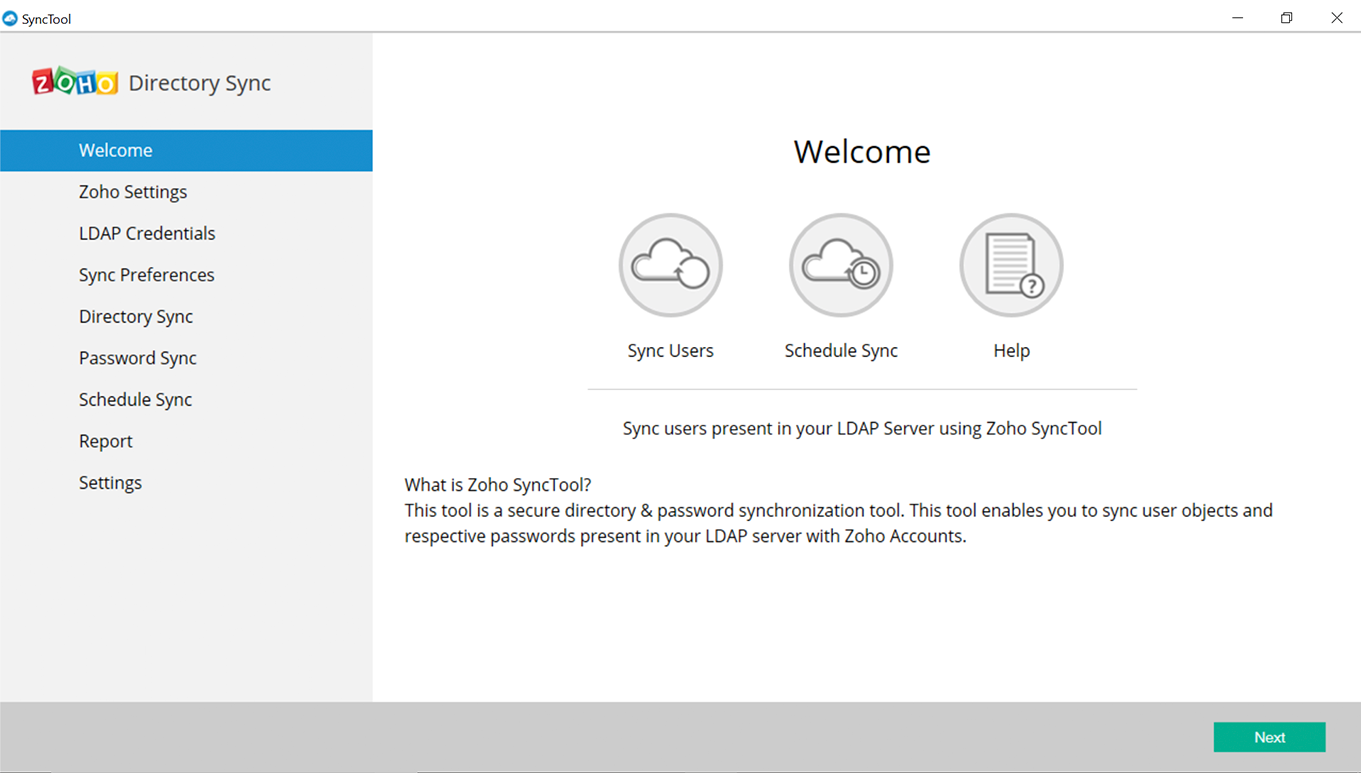Click the Sync Users cloud icon

(670, 265)
